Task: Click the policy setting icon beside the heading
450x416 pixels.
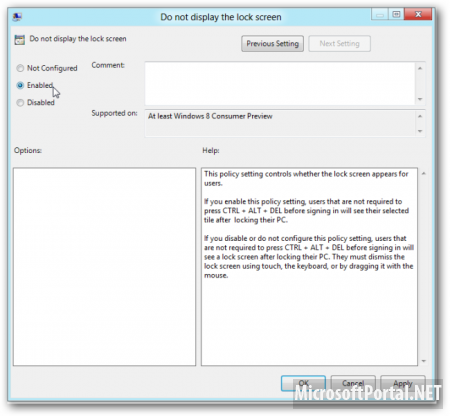Action: pos(20,40)
